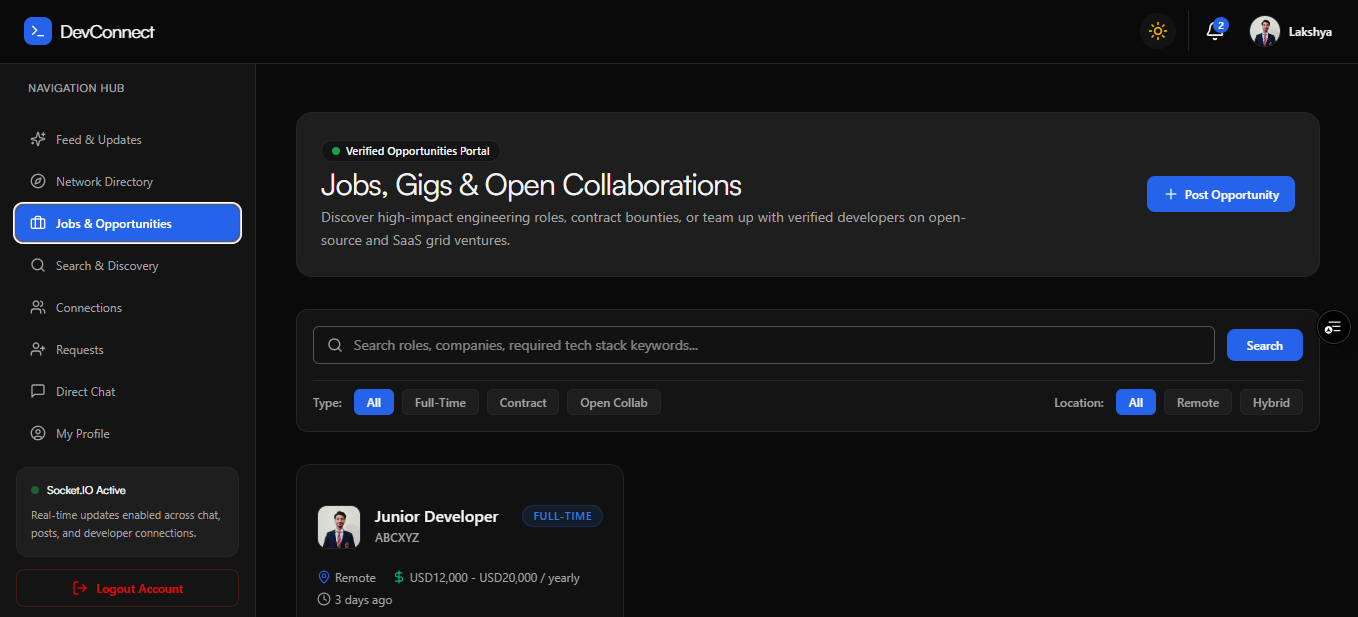Viewport: 1358px width, 617px height.
Task: Open Junior Developer job title
Action: [x=436, y=517]
